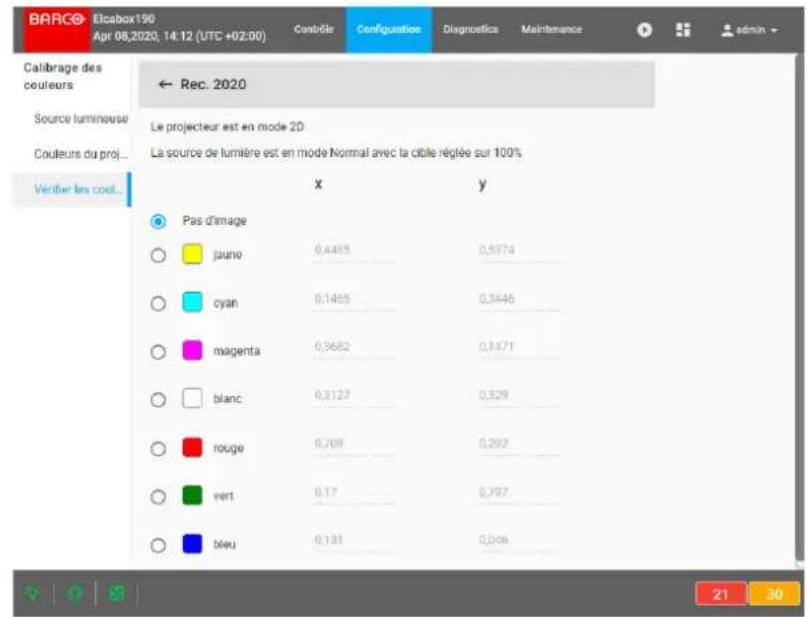Viewport: 807px width, 617px height.
Task: Select the cyan radio button
Action: click(x=158, y=304)
